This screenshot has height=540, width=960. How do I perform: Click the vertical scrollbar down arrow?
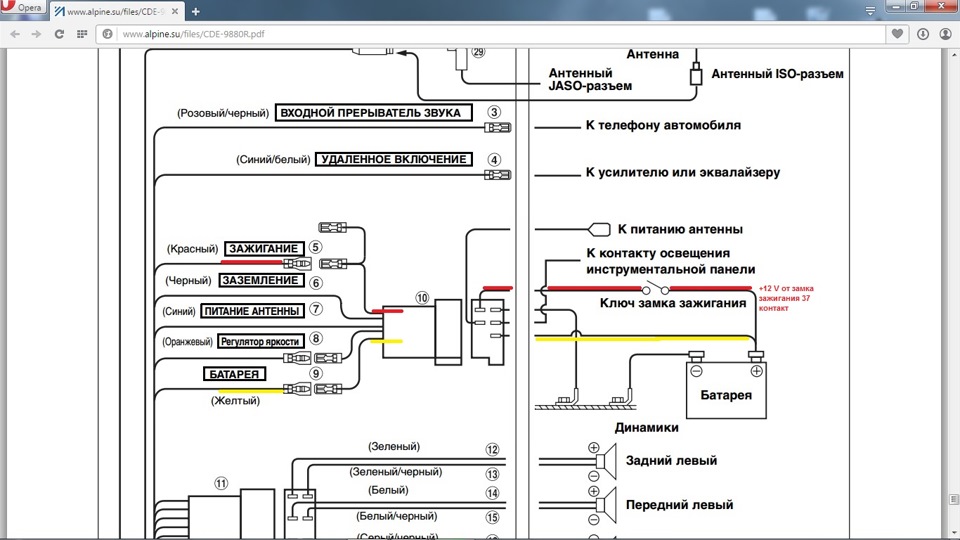tap(954, 533)
